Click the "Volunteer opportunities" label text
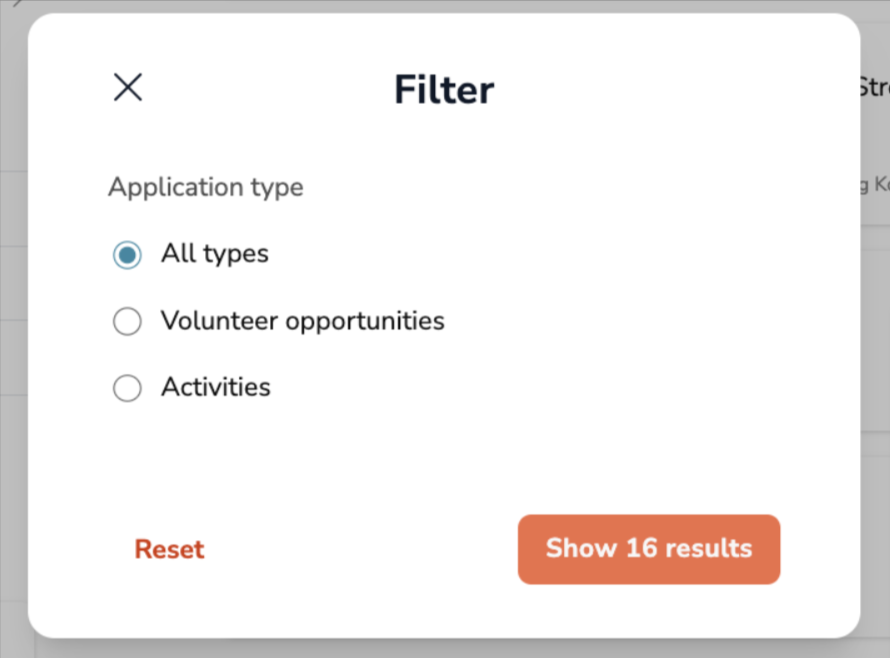Viewport: 890px width, 658px height. tap(302, 321)
